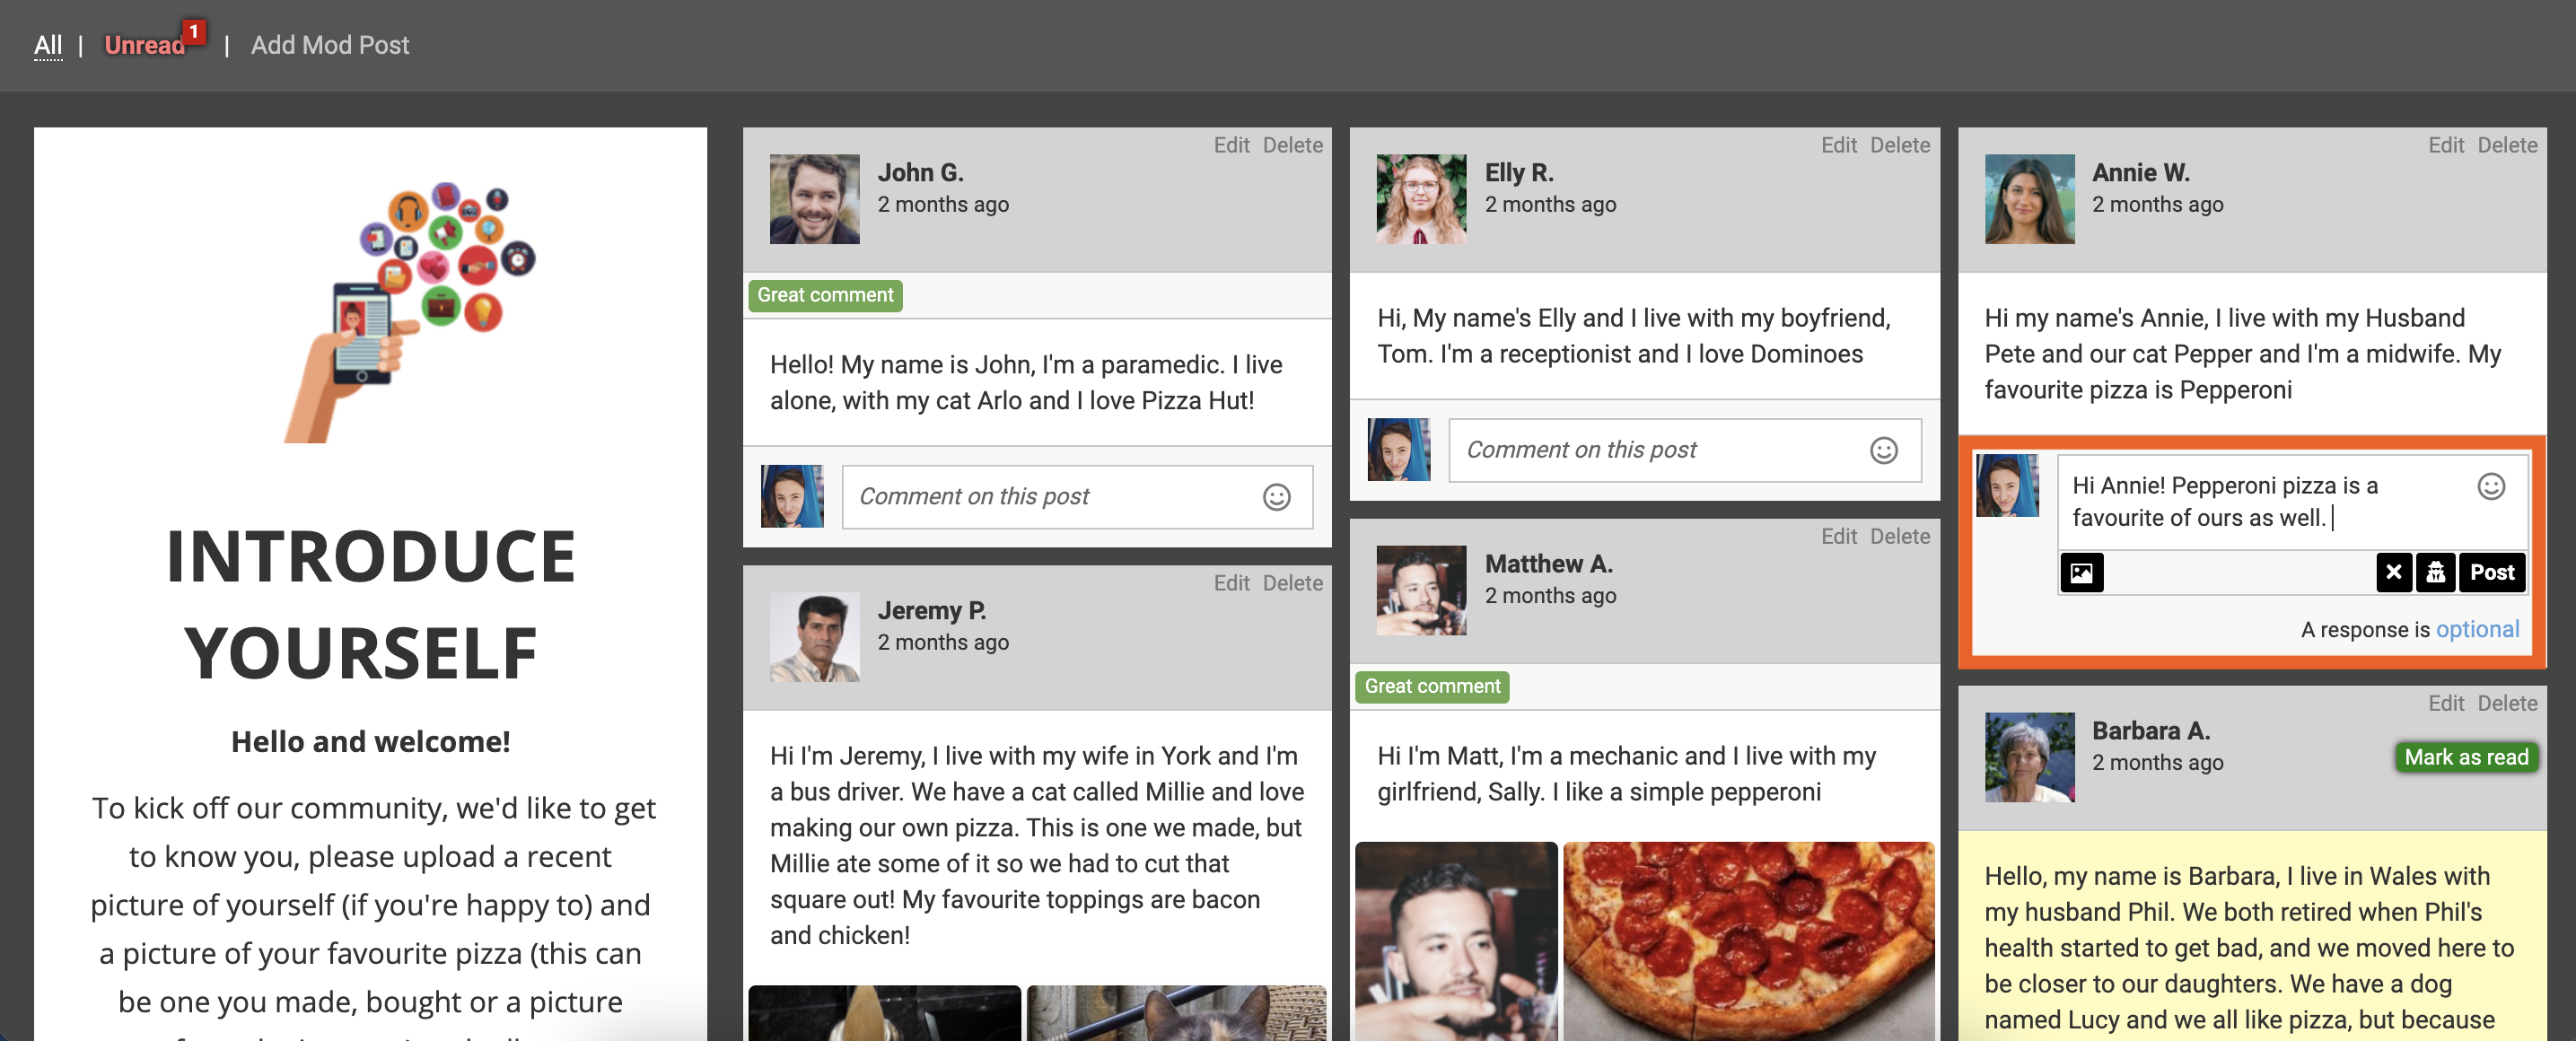Click comment field under John G.'s post

pos(1050,497)
